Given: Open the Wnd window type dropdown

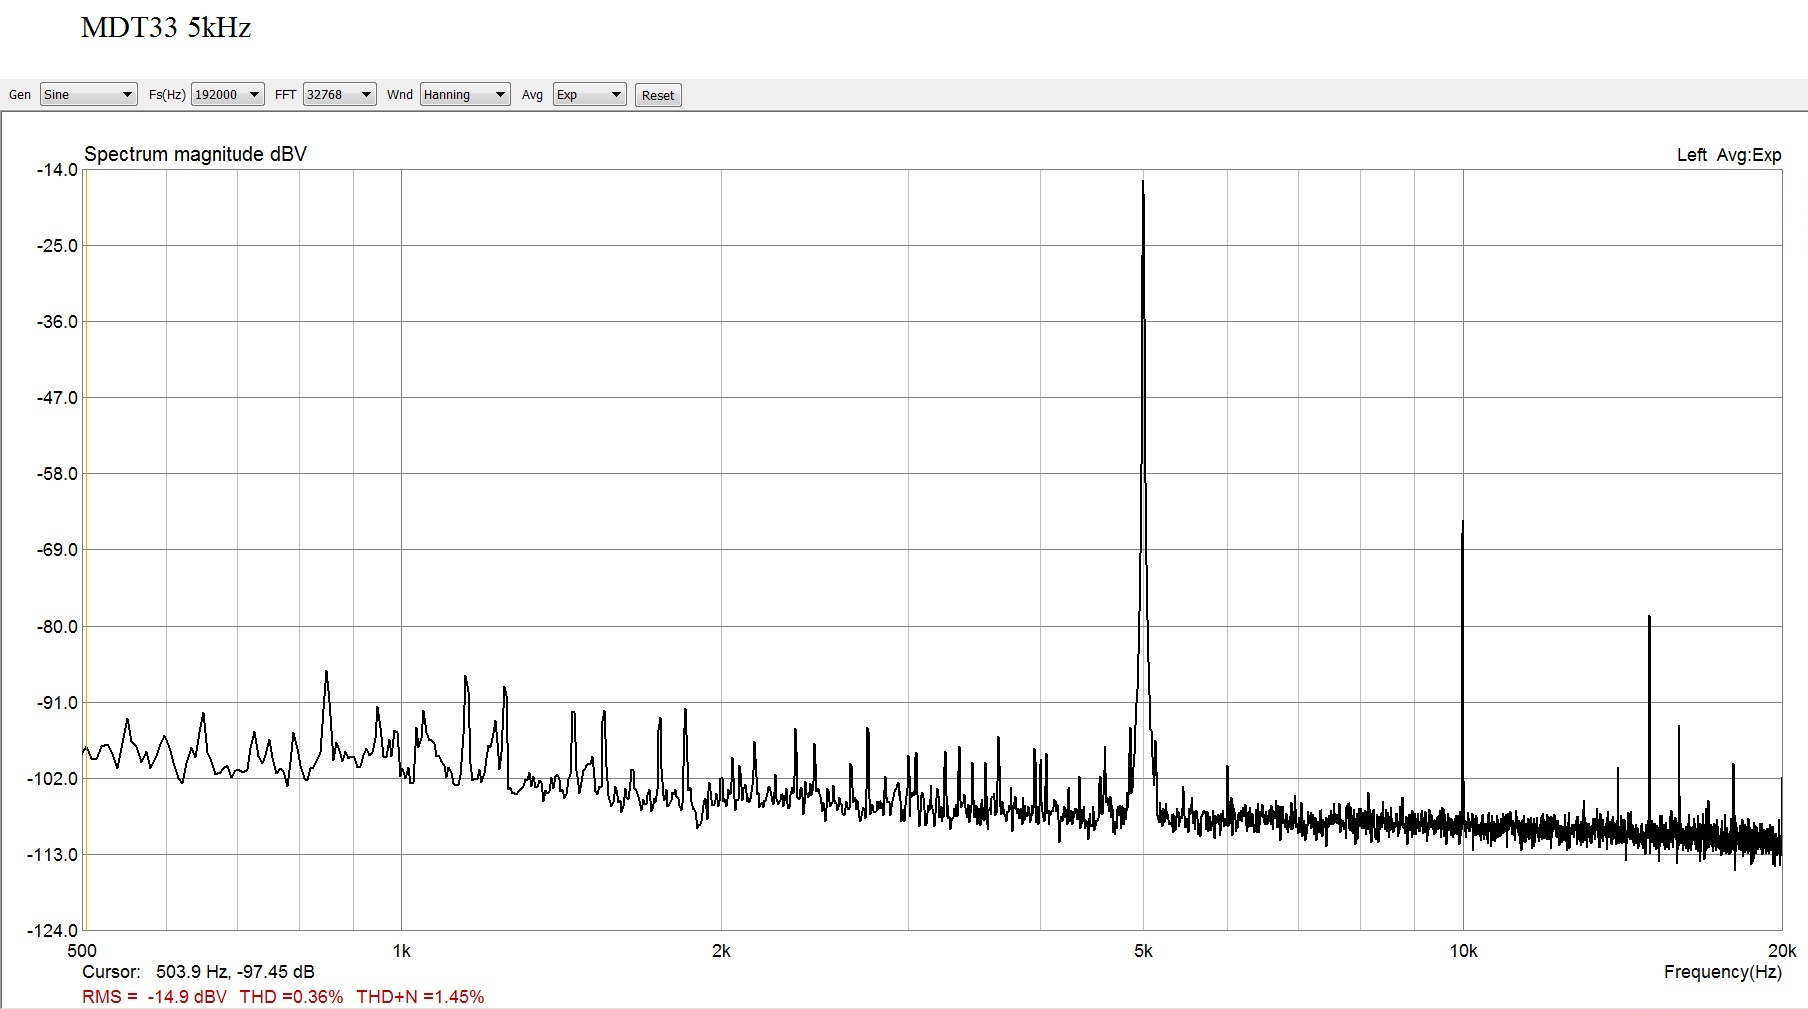Looking at the screenshot, I should coord(465,95).
